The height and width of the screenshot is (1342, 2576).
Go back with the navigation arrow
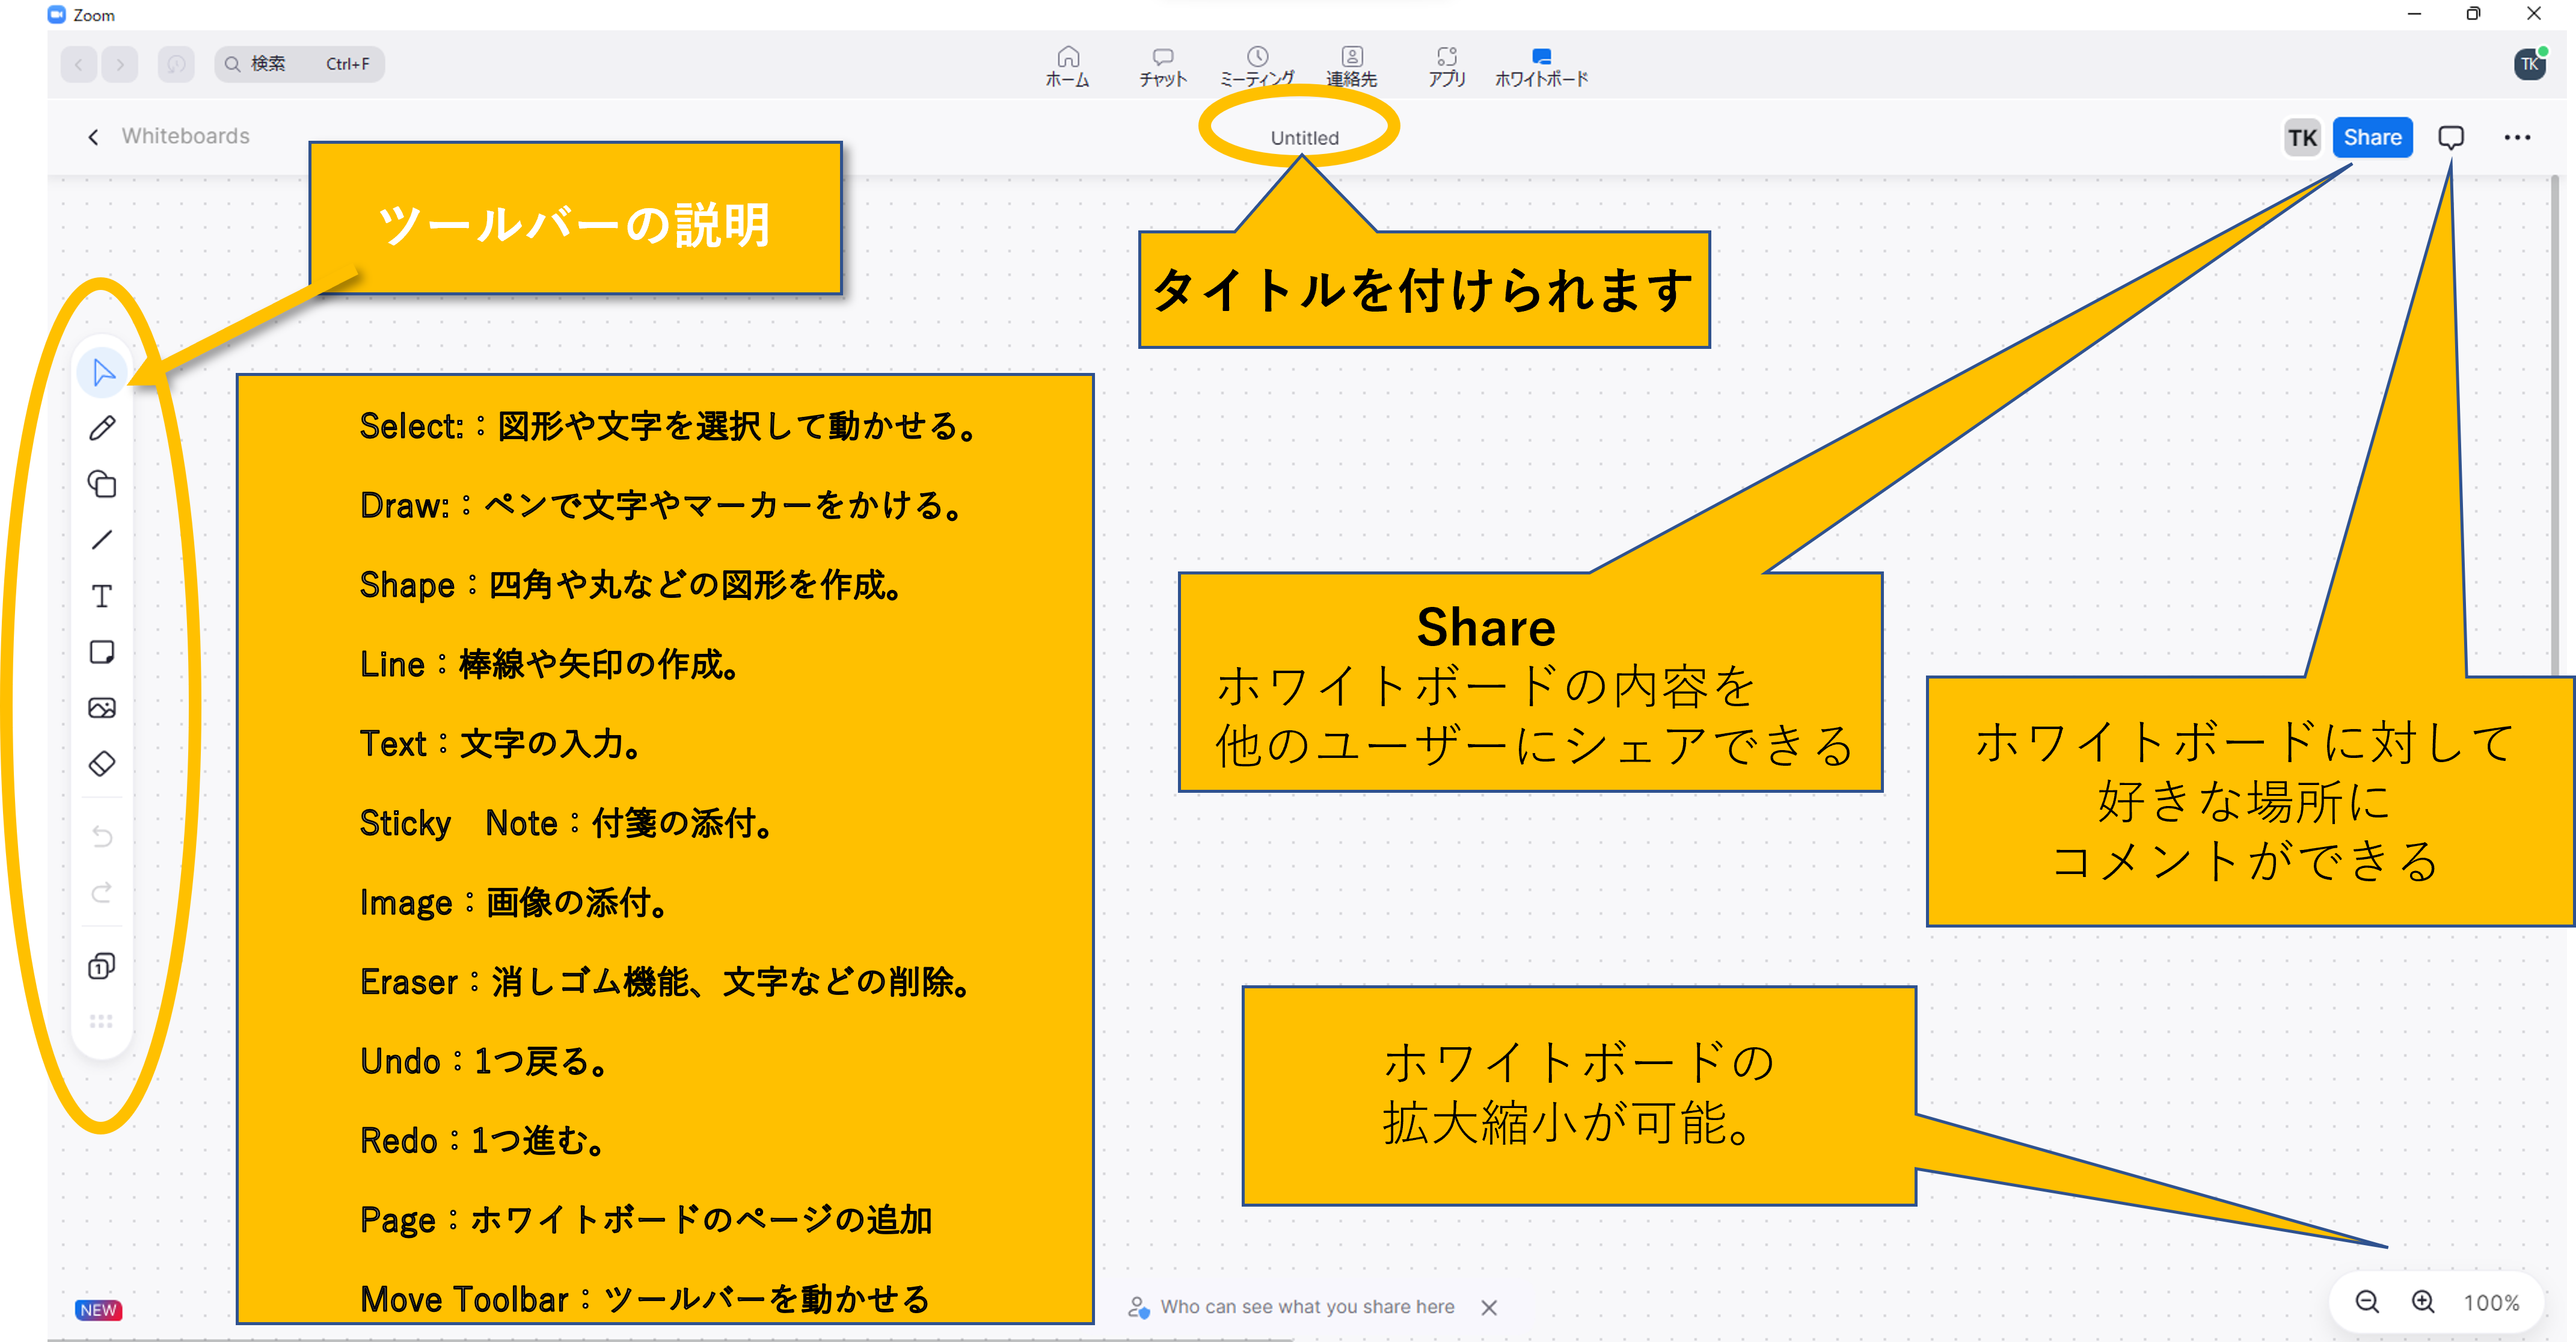pos(79,64)
